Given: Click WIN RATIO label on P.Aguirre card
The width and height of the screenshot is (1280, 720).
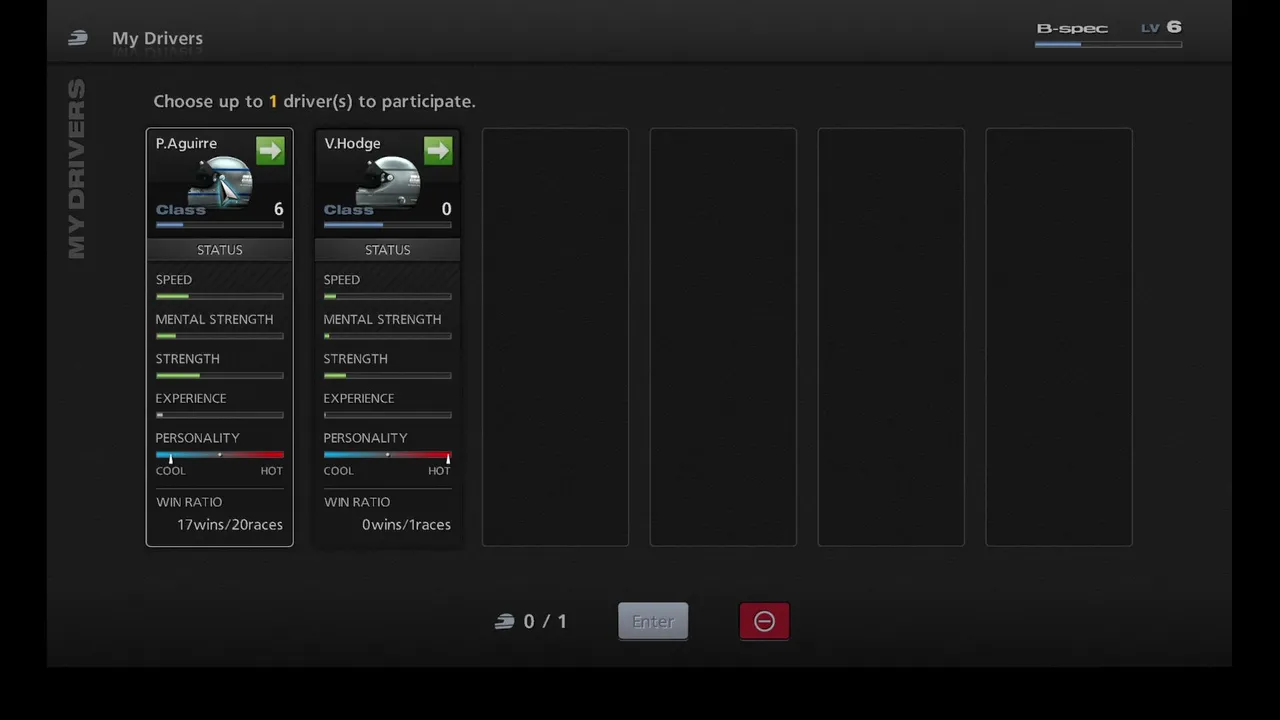Looking at the screenshot, I should click(189, 502).
